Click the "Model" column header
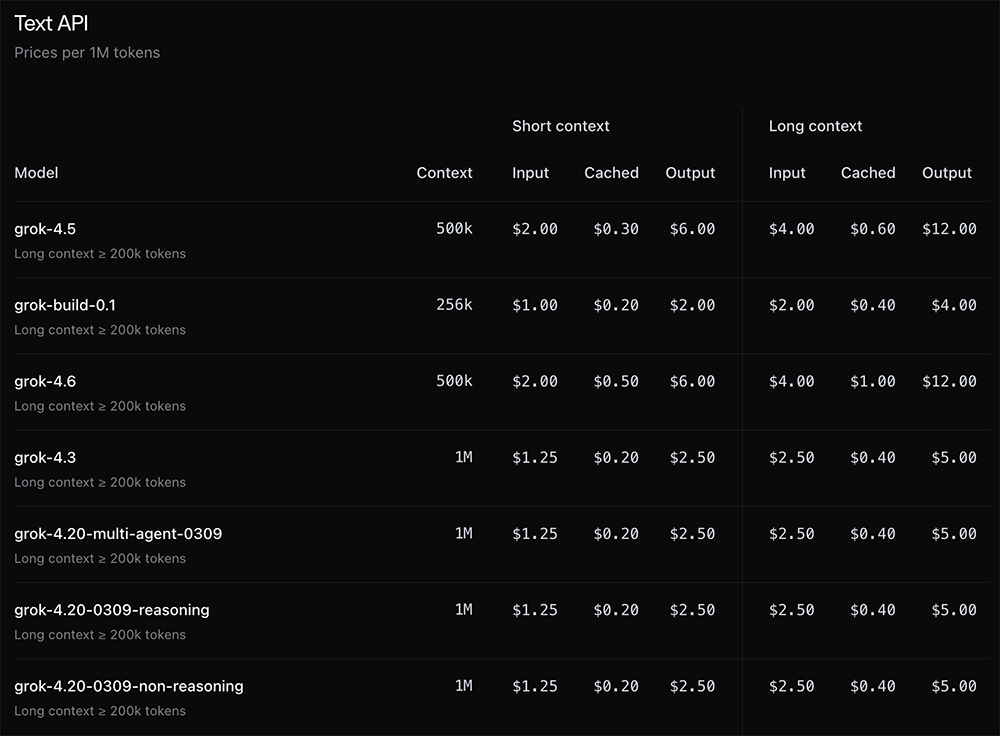Screen dimensions: 1000x736 [x=36, y=173]
